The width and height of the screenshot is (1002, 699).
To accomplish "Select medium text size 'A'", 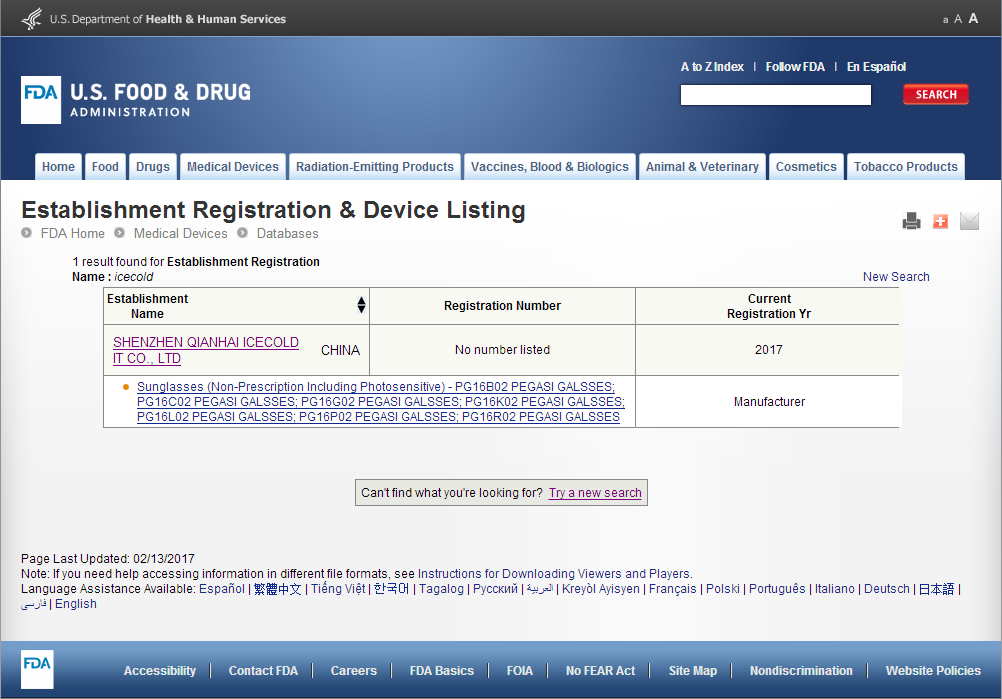I will (x=958, y=19).
